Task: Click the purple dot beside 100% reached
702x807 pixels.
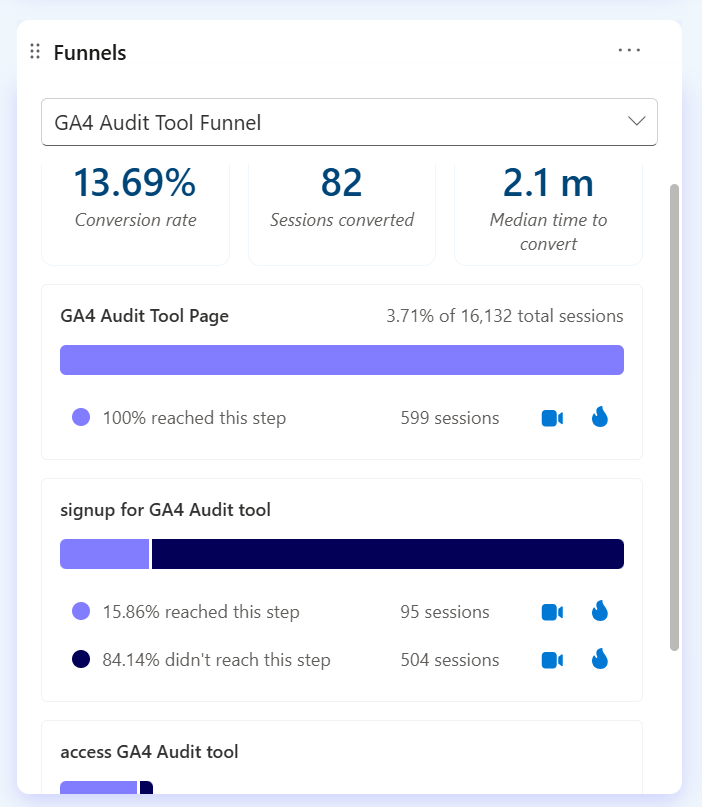Action: (81, 417)
